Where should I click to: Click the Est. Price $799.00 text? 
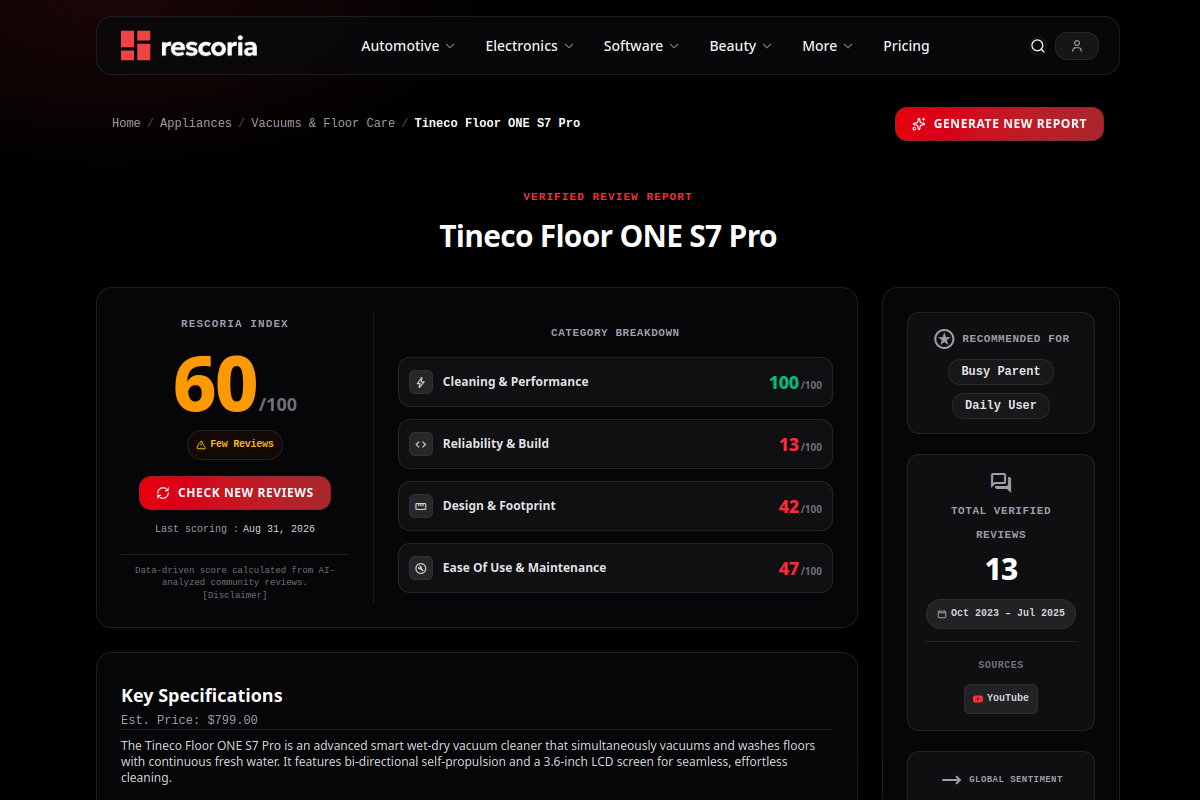click(x=189, y=720)
